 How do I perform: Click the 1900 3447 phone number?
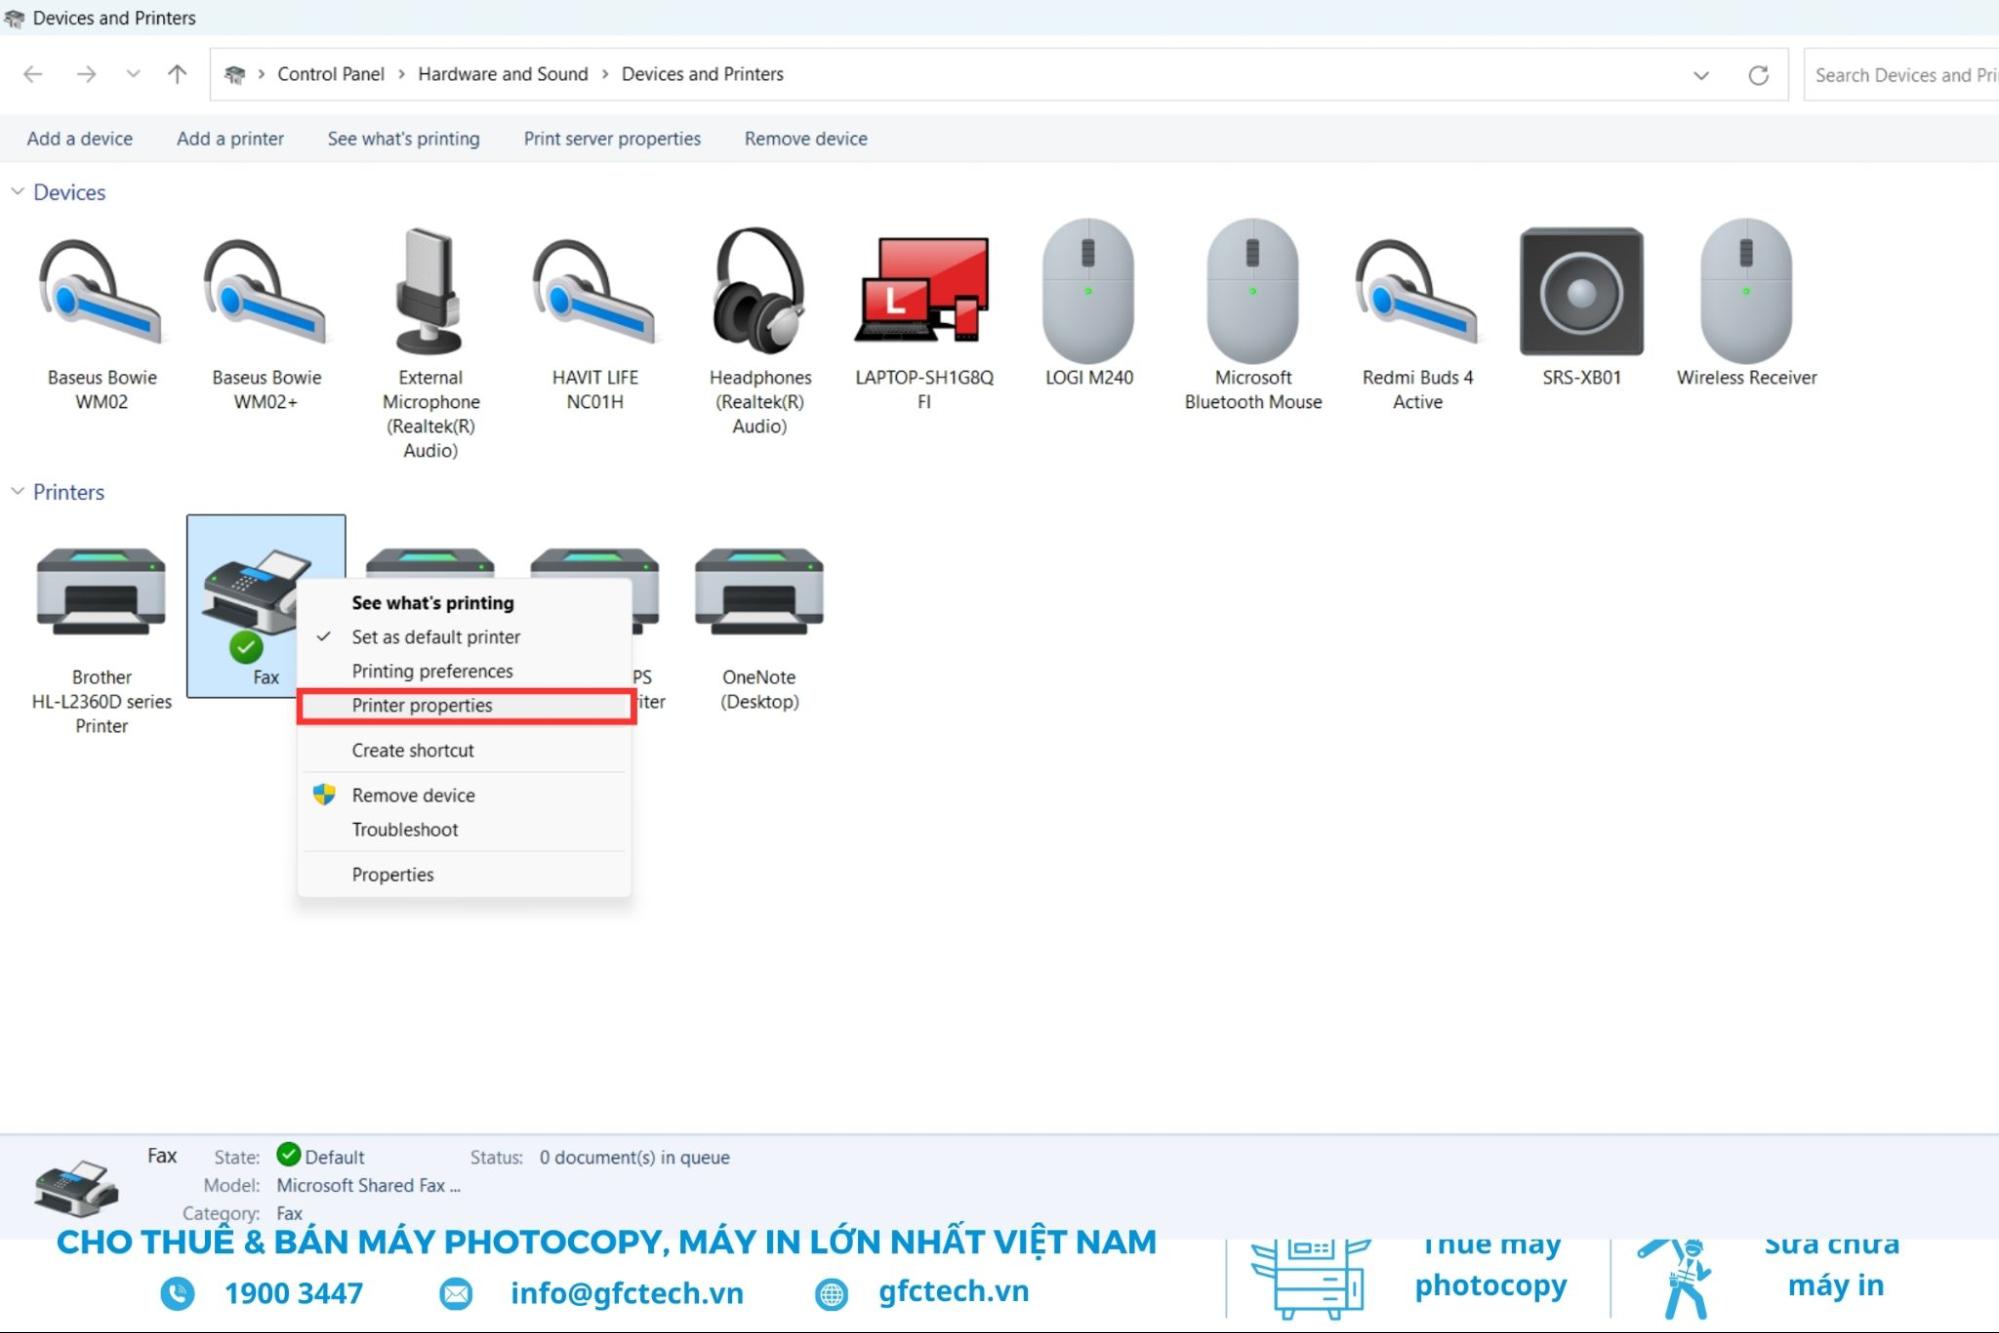point(293,1293)
